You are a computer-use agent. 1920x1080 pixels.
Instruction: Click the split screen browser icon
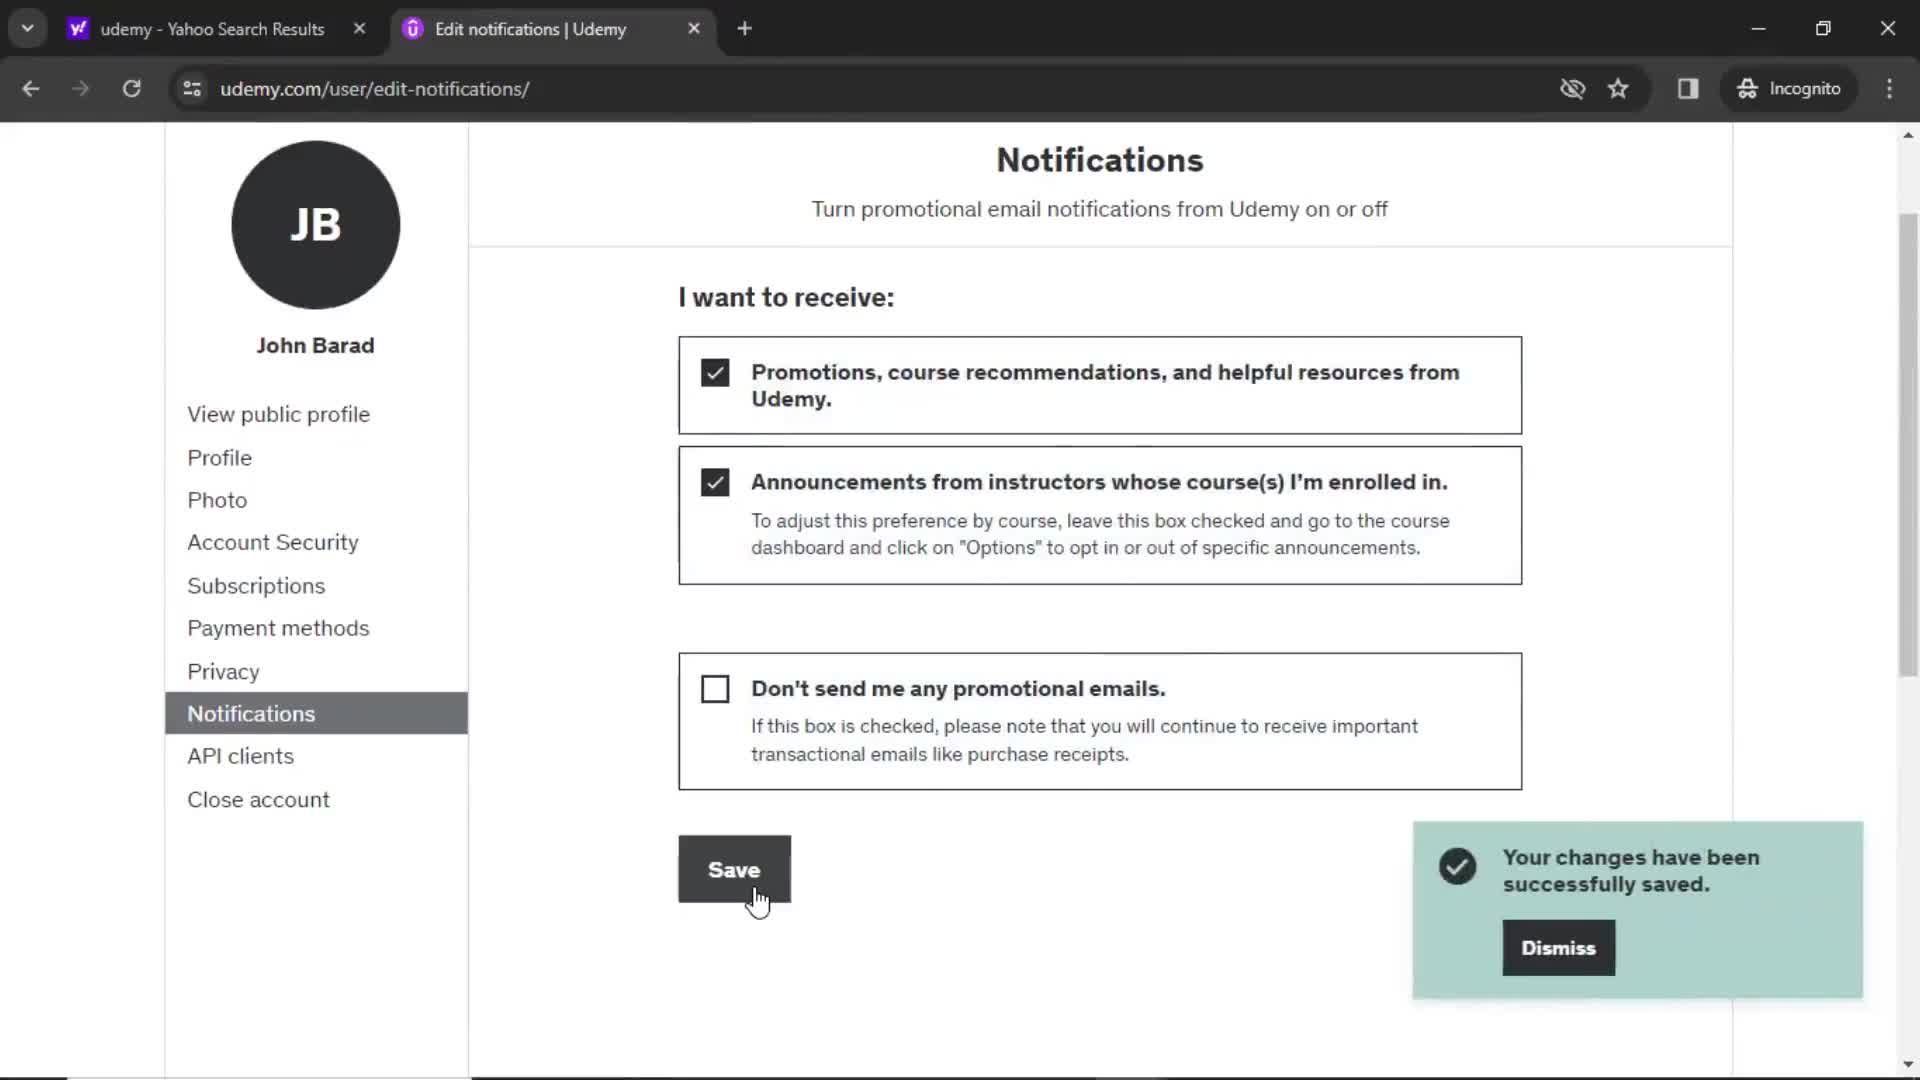tap(1688, 88)
